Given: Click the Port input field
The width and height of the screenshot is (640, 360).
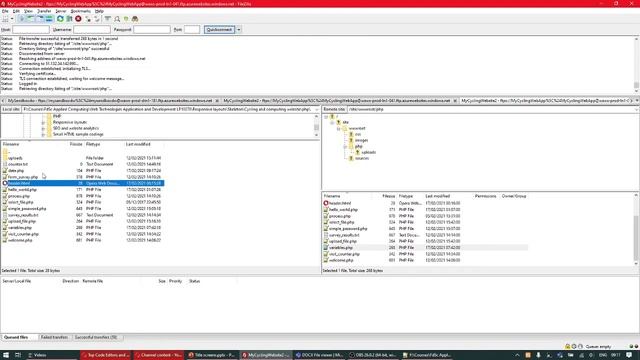Looking at the screenshot, I should (192, 29).
